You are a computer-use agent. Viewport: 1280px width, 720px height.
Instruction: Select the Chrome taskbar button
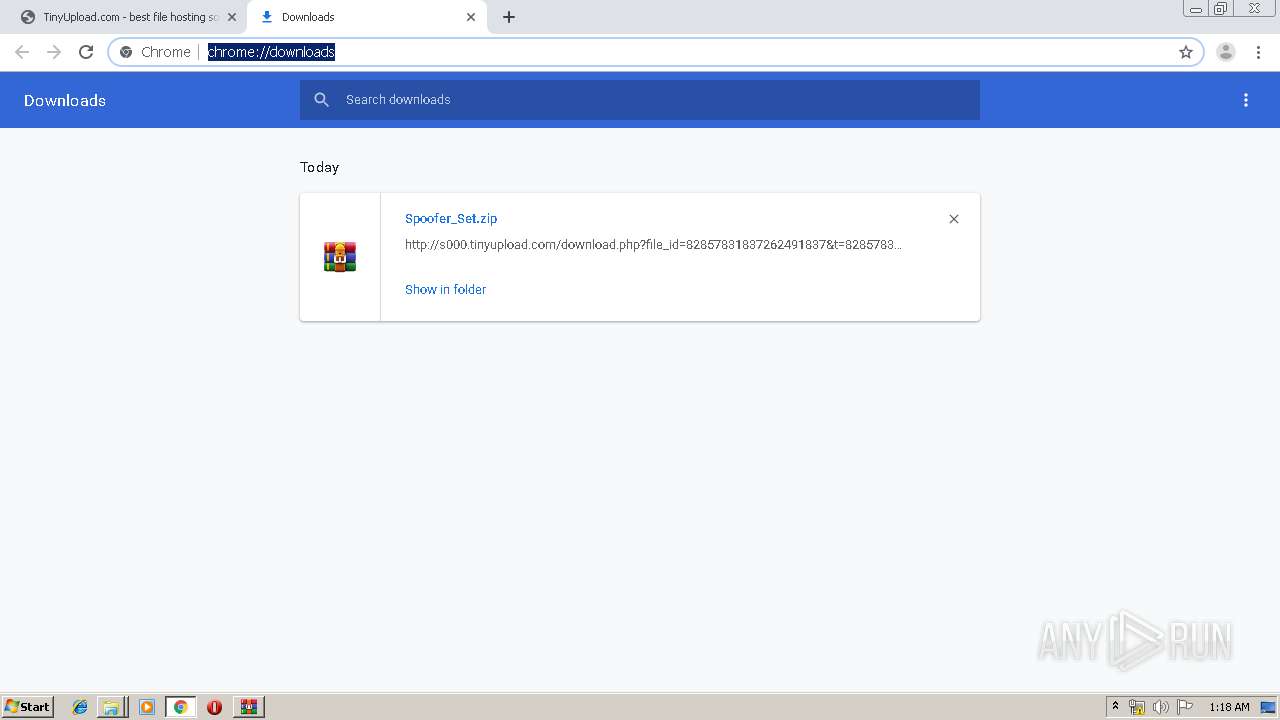click(x=180, y=707)
